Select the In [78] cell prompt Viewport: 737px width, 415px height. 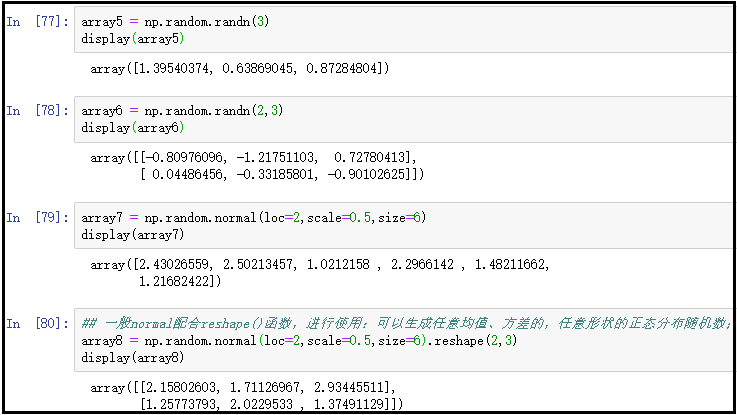pos(31,110)
